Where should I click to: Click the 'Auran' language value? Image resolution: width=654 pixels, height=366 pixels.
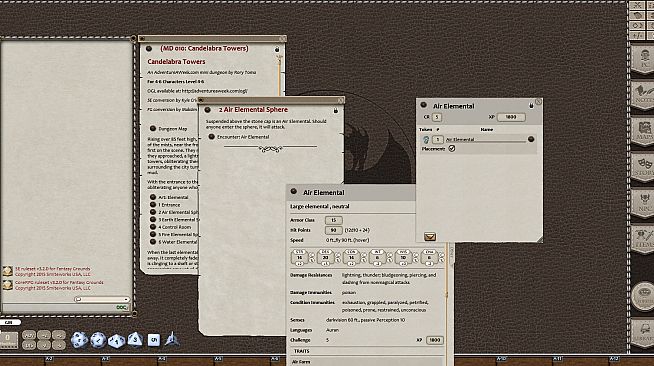pos(332,330)
